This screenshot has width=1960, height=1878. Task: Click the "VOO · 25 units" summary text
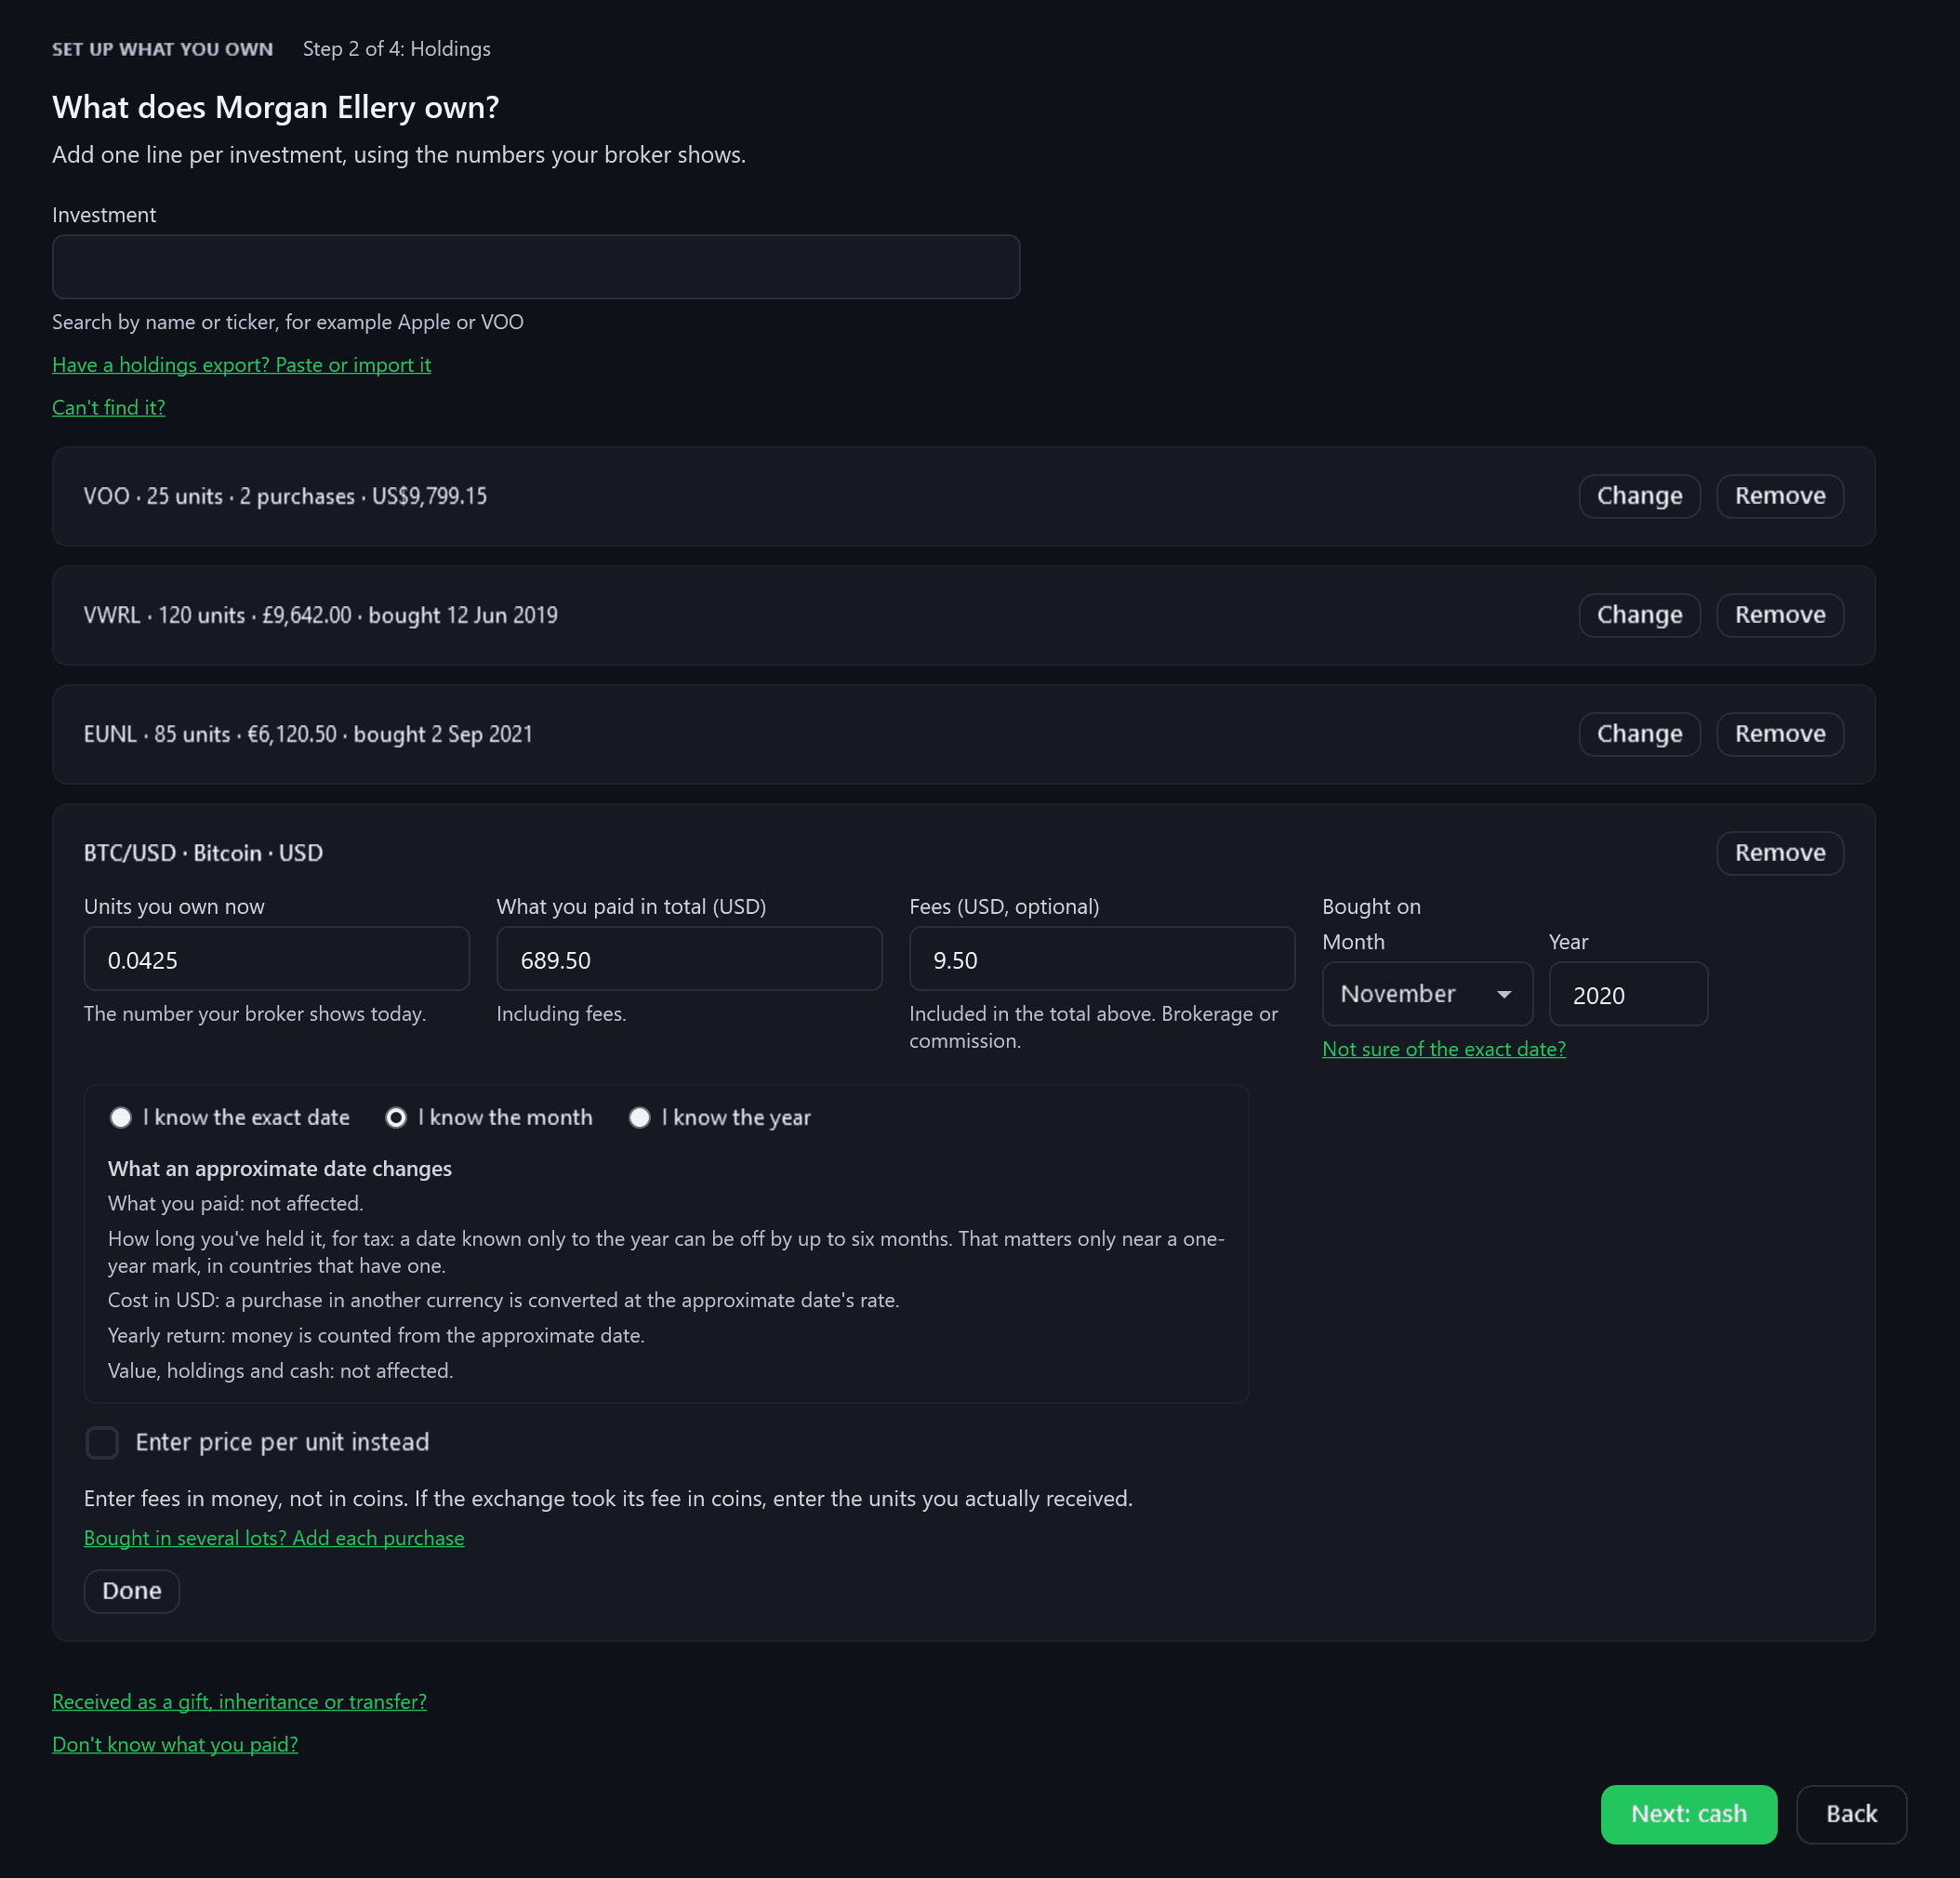click(285, 496)
